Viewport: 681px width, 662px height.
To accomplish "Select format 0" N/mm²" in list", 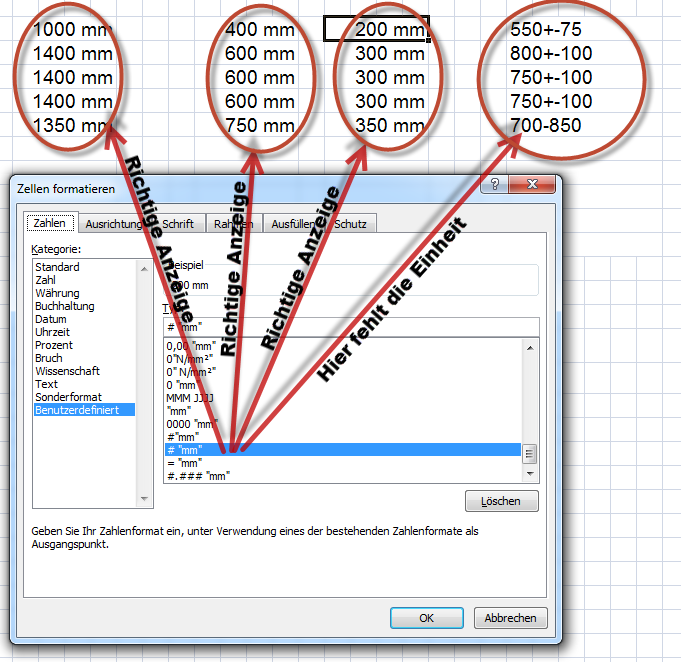I will tap(343, 372).
